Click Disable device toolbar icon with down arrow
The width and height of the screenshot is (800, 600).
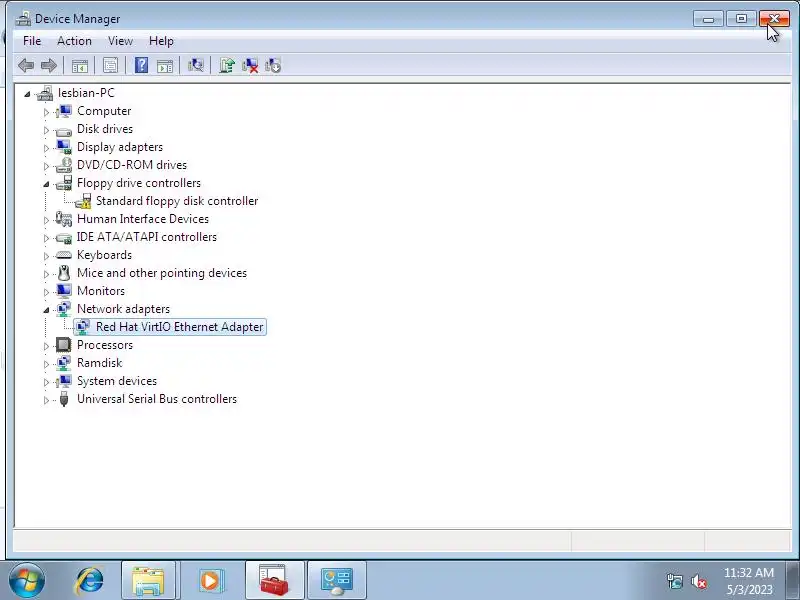(273, 65)
